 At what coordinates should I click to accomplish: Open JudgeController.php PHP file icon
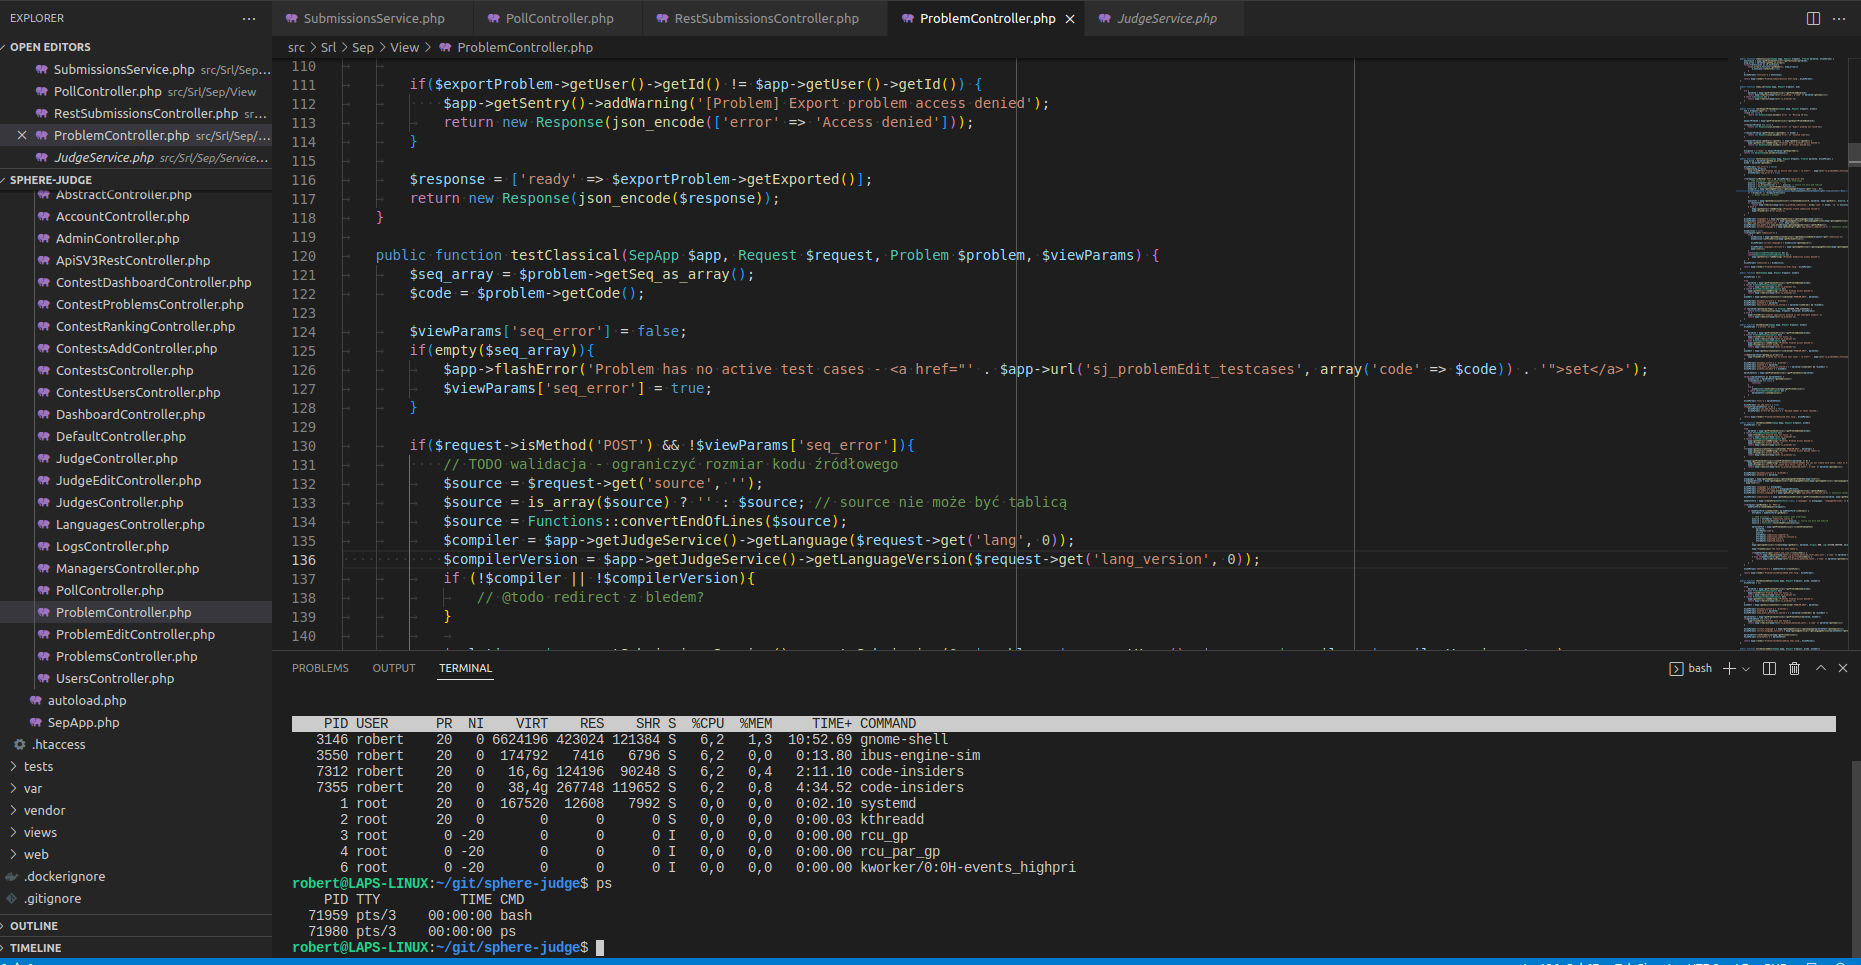pos(43,459)
